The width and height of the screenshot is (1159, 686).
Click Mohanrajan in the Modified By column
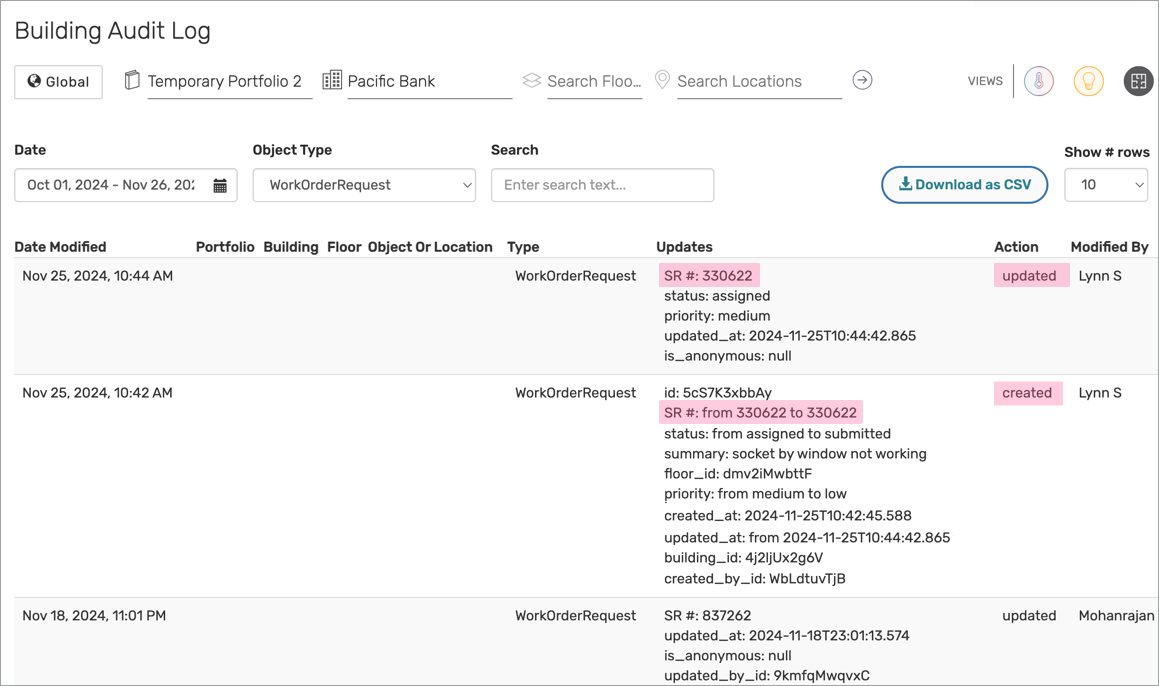(x=1116, y=615)
